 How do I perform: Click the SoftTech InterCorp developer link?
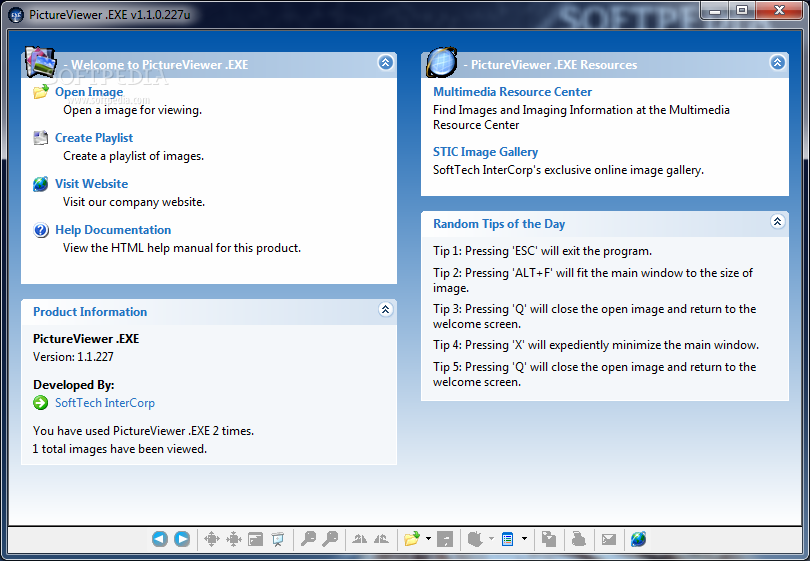[105, 403]
